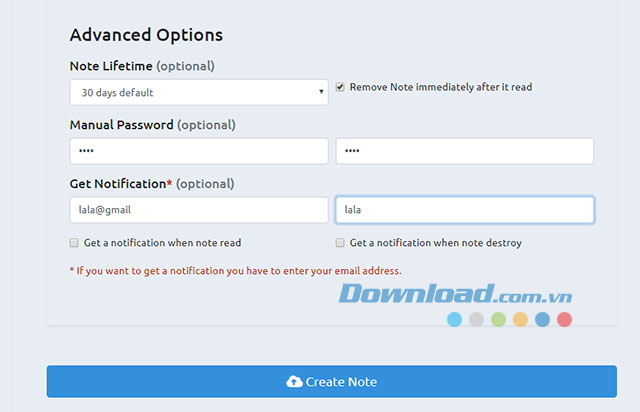The height and width of the screenshot is (412, 640).
Task: Click the dark blue dot under the watermark
Action: click(542, 320)
